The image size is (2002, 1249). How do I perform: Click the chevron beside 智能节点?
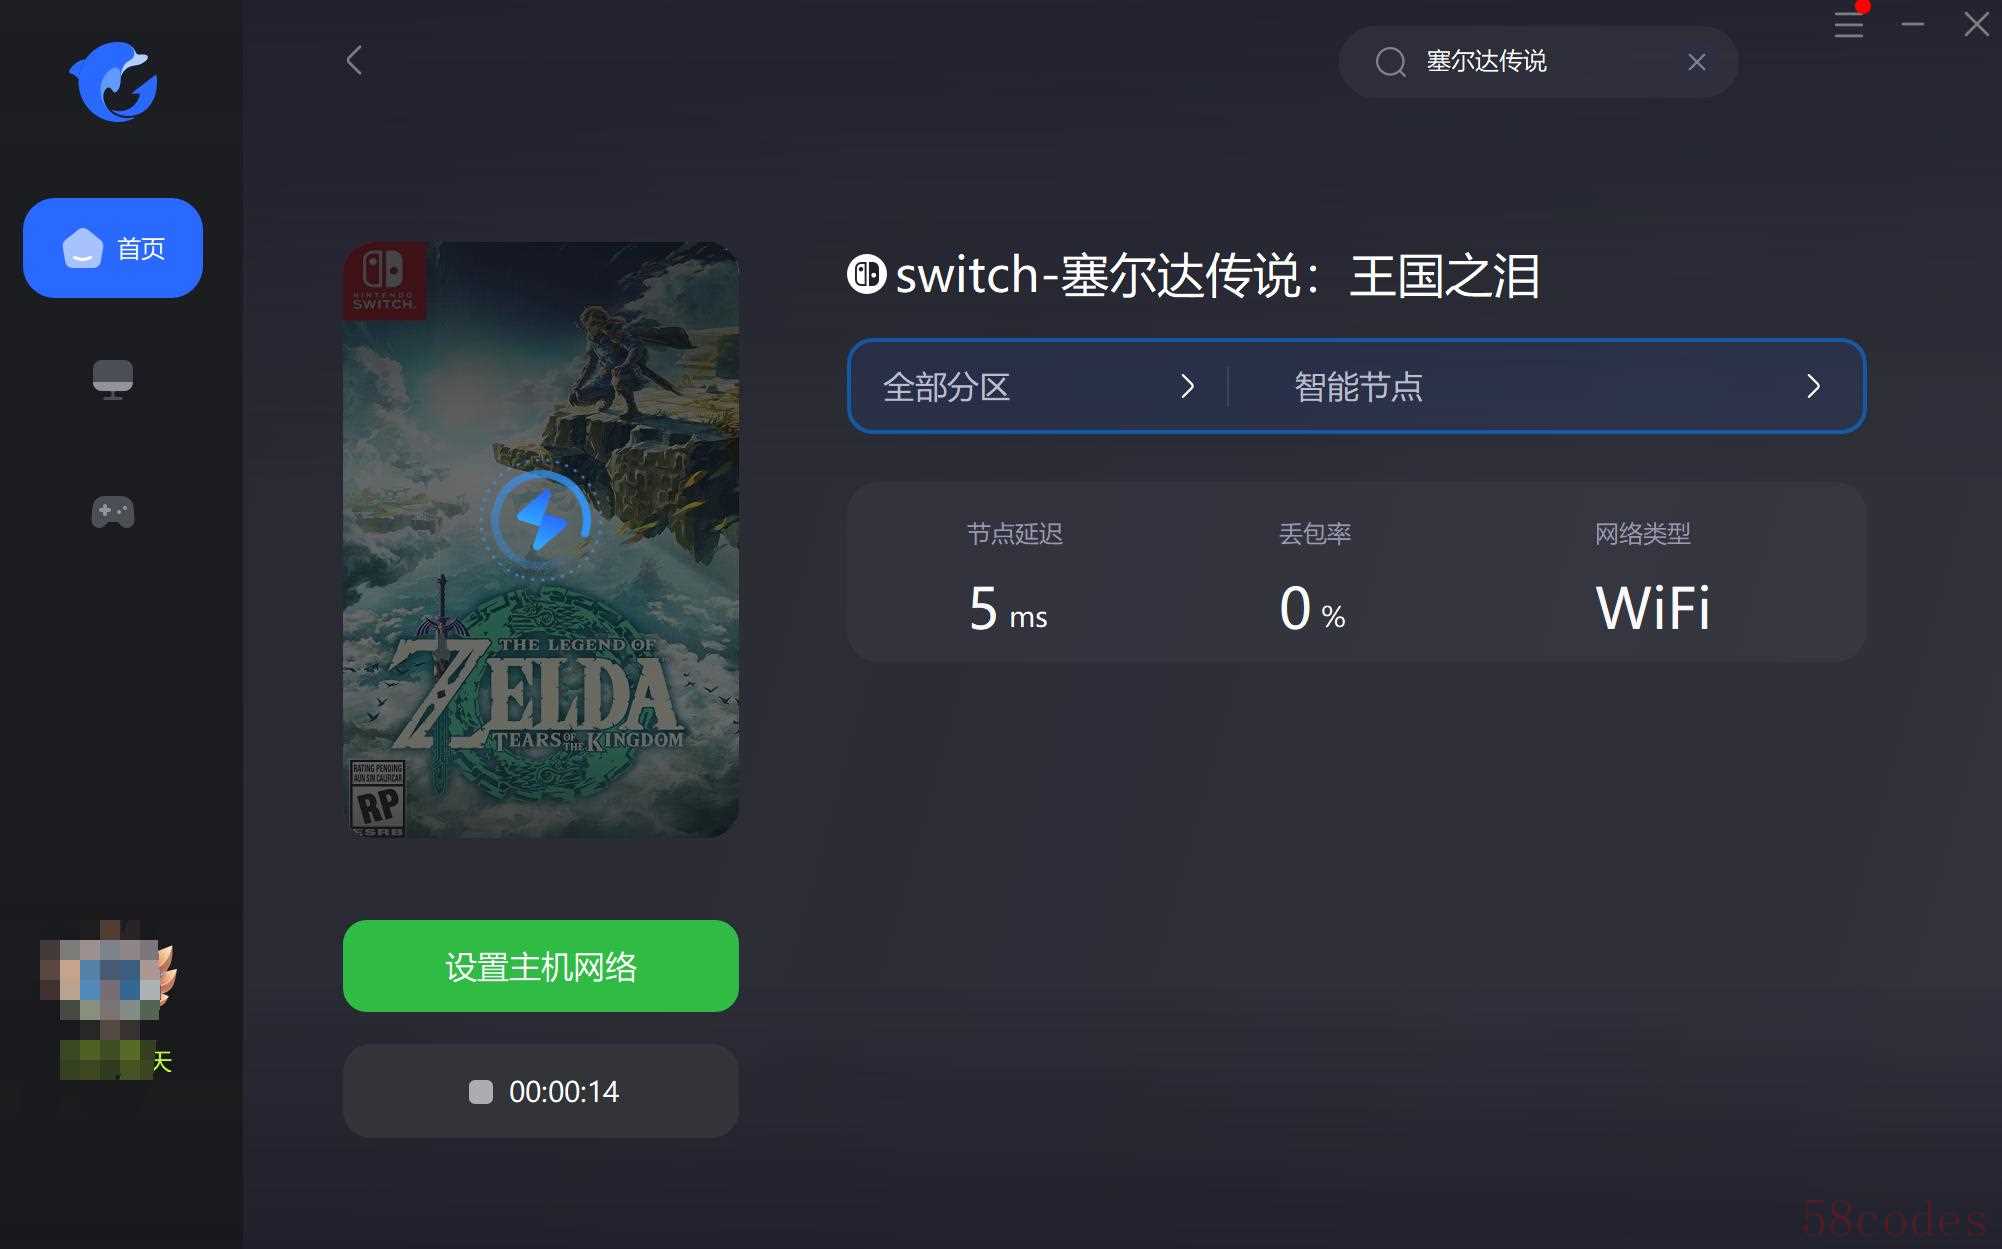(1813, 386)
